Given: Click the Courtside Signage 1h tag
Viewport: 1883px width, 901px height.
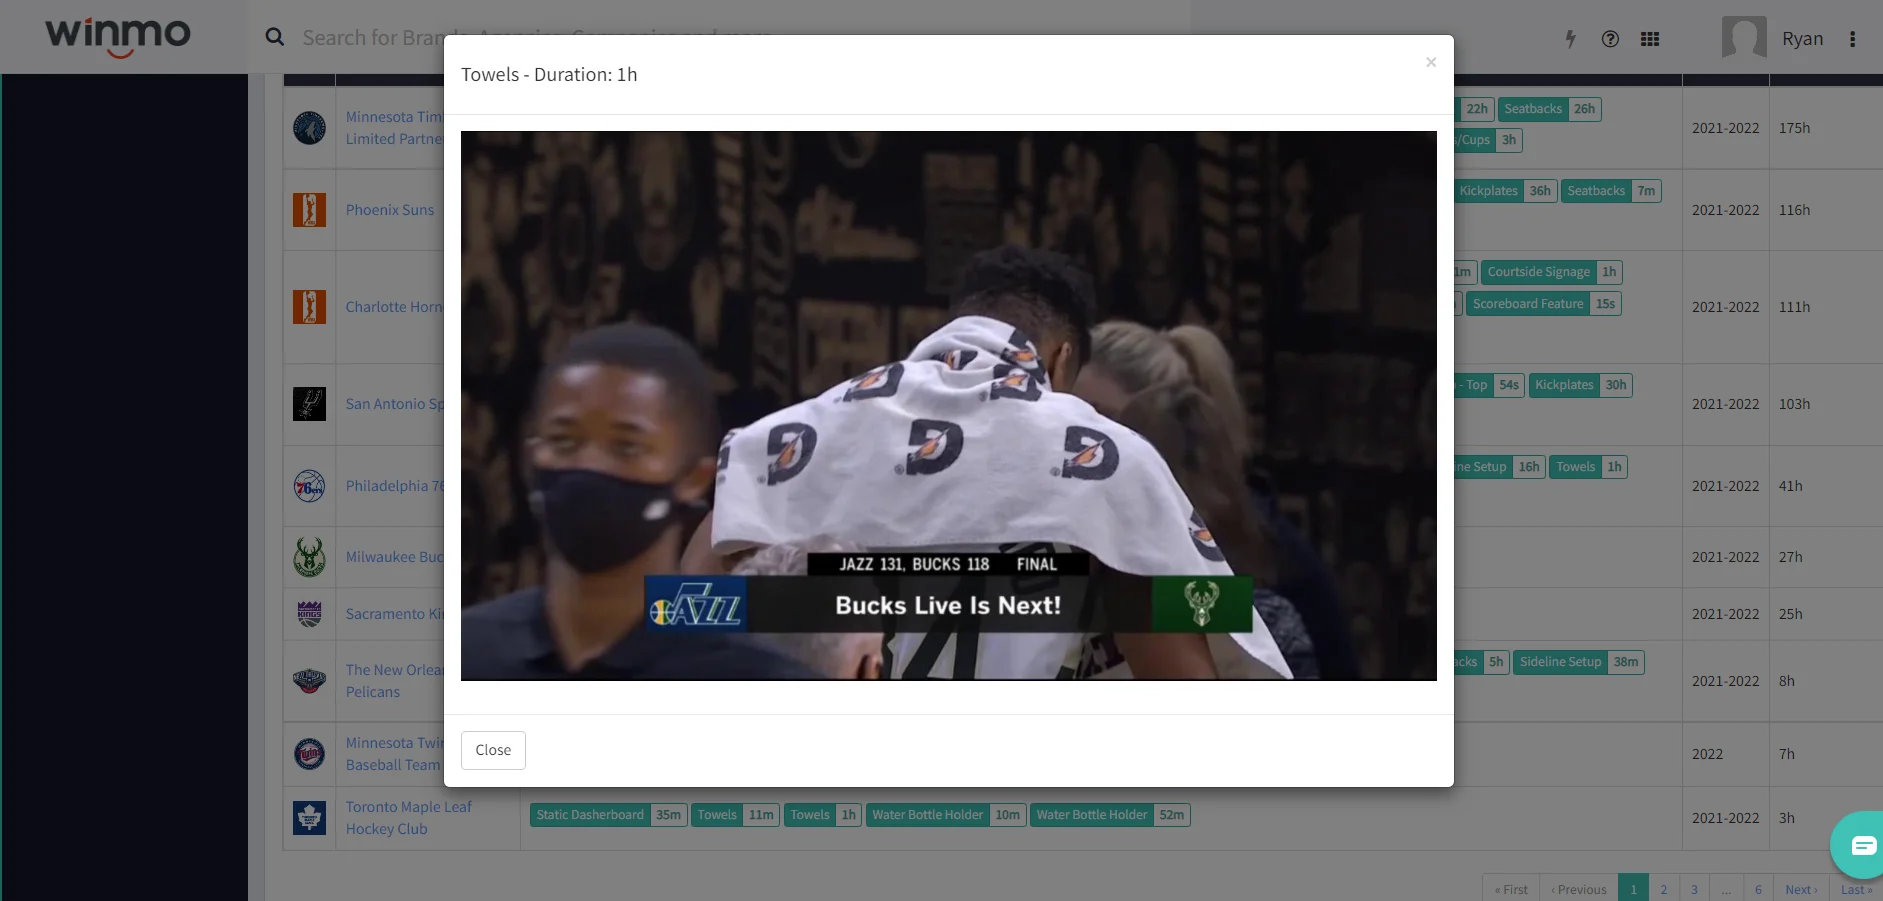Looking at the screenshot, I should point(1551,272).
